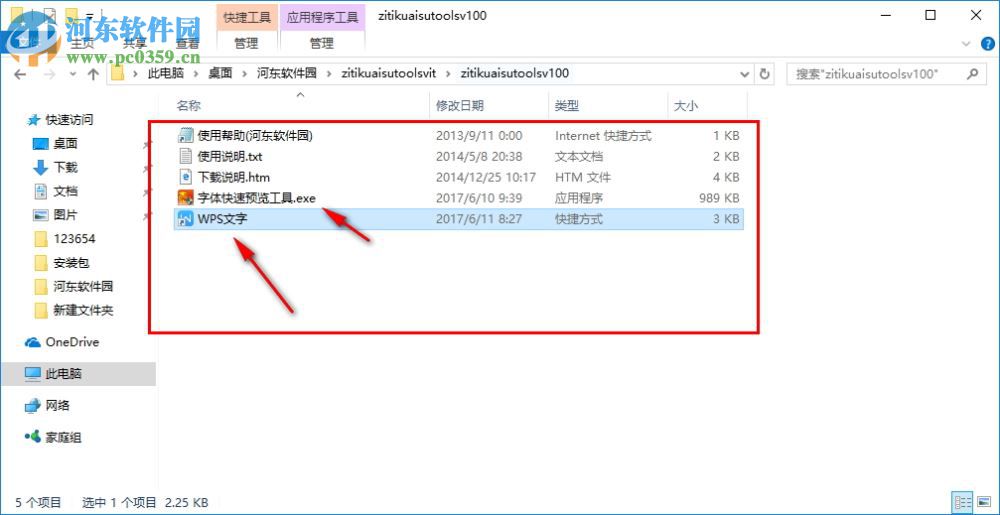The height and width of the screenshot is (515, 1000).
Task: Click the WPS文字 shortcut icon
Action: 186,219
